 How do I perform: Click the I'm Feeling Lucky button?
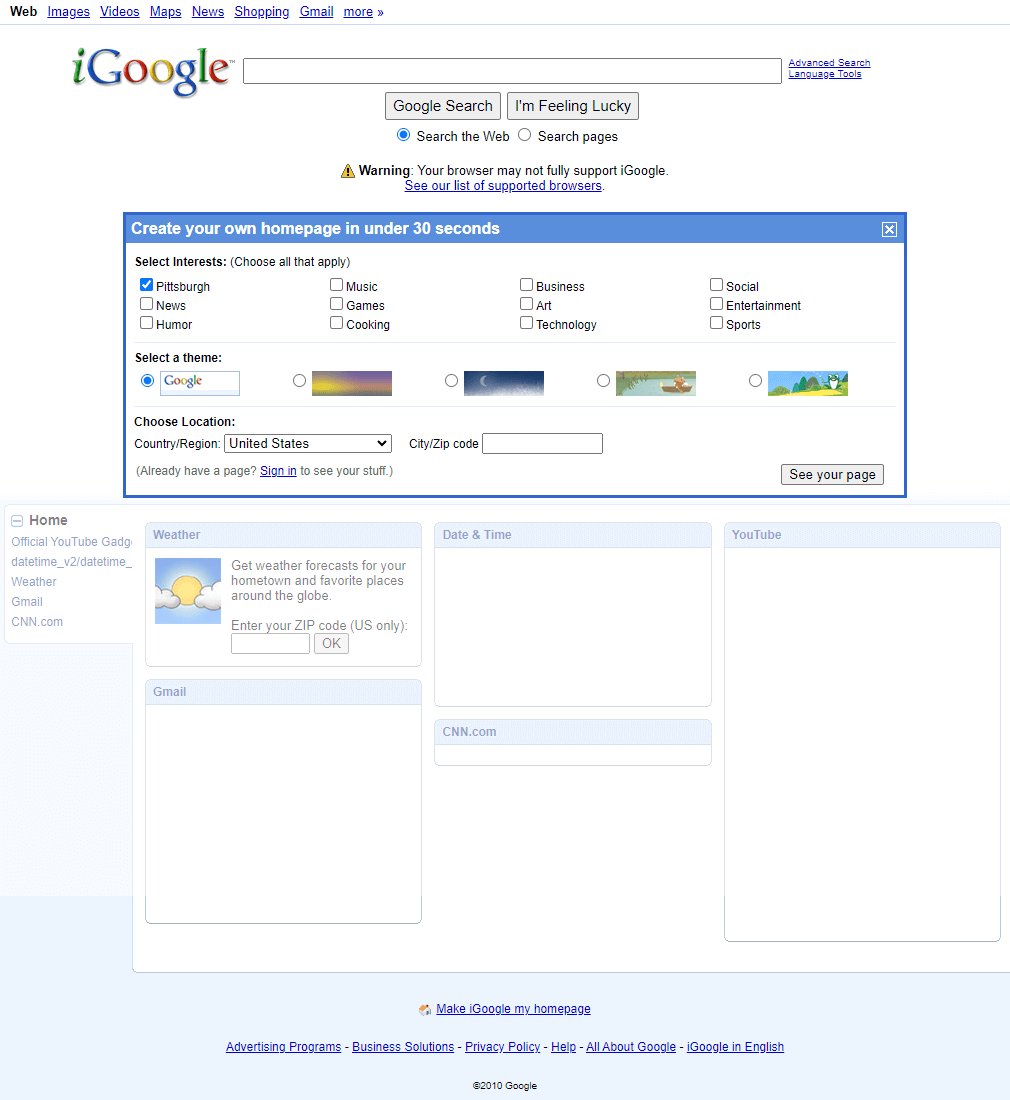pyautogui.click(x=573, y=106)
